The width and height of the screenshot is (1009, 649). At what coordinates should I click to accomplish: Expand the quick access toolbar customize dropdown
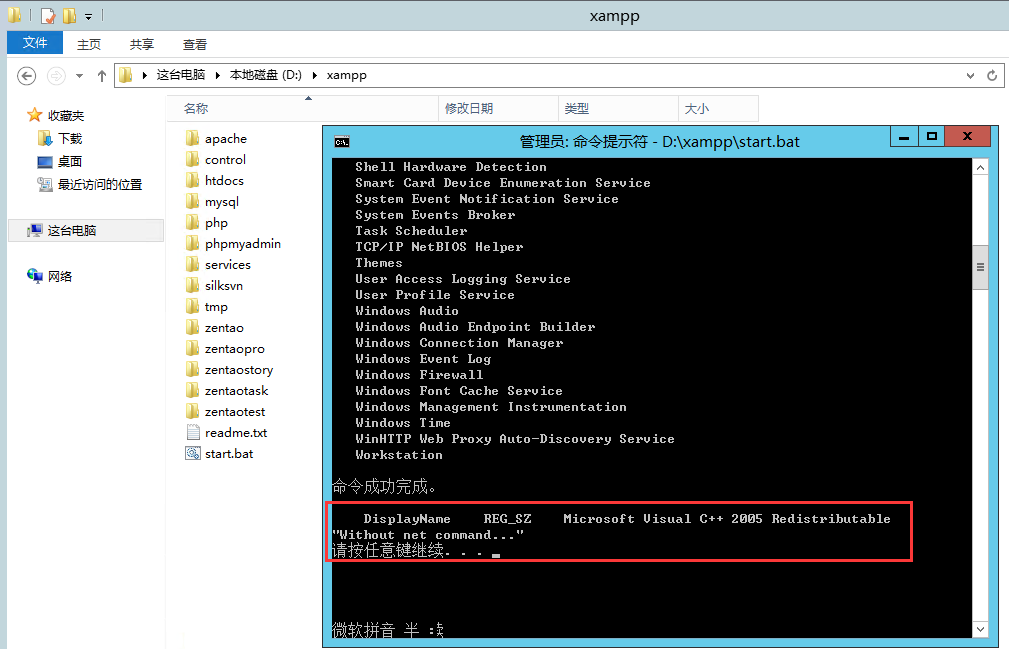coord(89,15)
